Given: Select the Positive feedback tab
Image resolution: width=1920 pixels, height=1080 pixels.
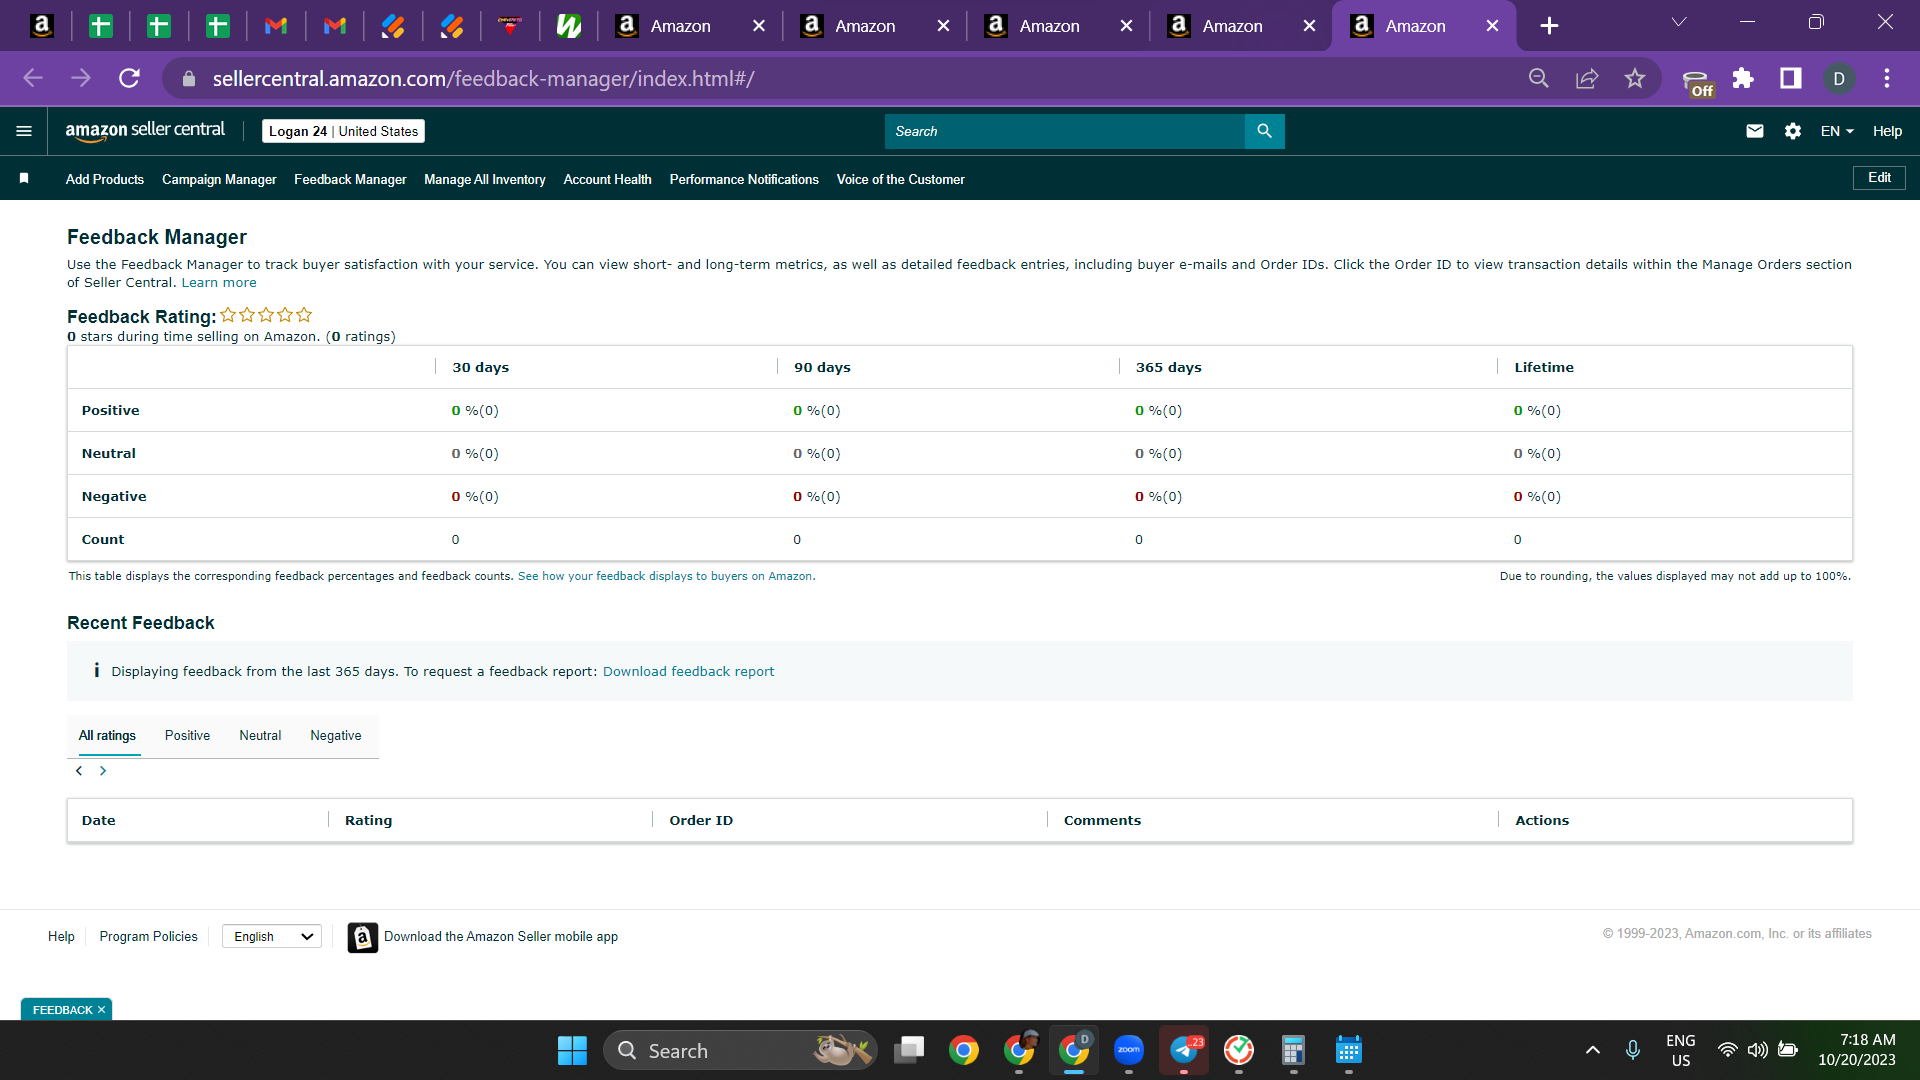Looking at the screenshot, I should pos(187,736).
